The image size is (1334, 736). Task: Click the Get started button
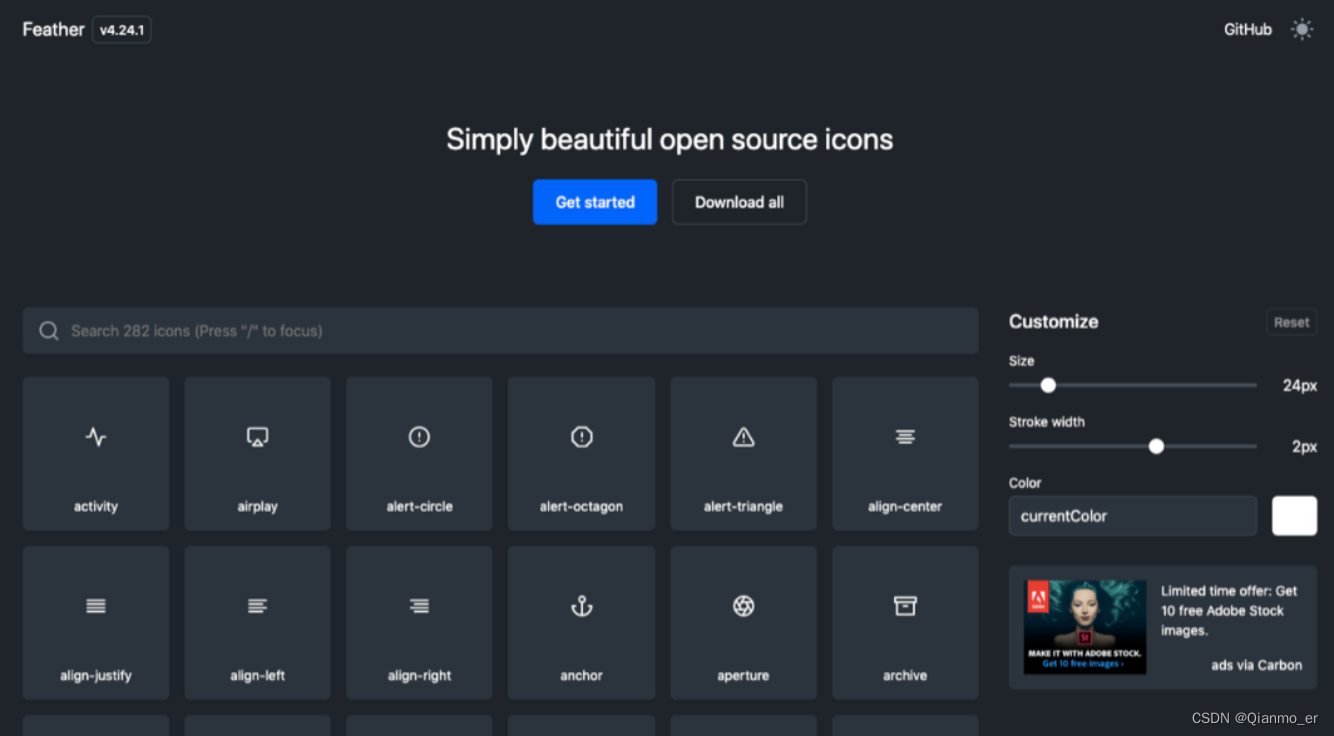[x=595, y=202]
